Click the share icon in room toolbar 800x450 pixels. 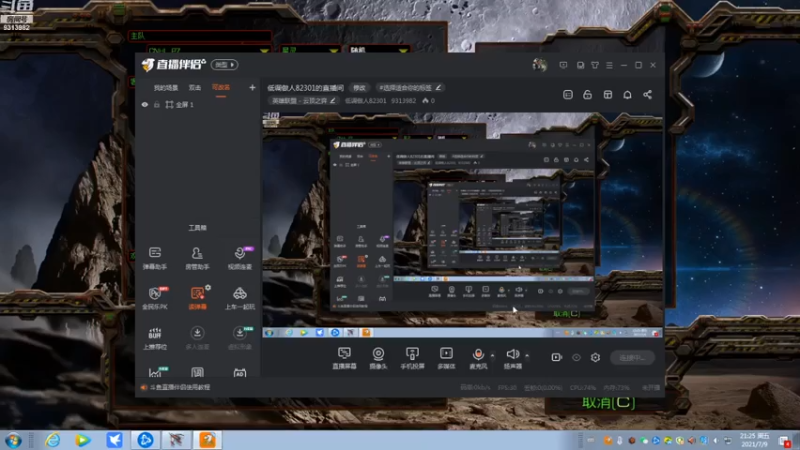click(647, 95)
